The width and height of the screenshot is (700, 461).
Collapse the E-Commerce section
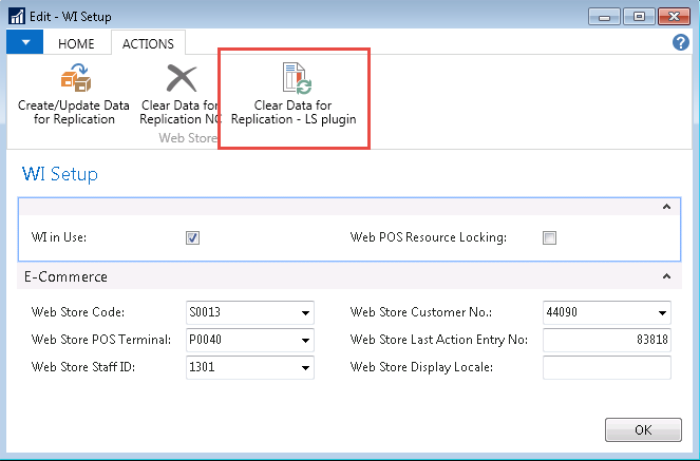[665, 277]
